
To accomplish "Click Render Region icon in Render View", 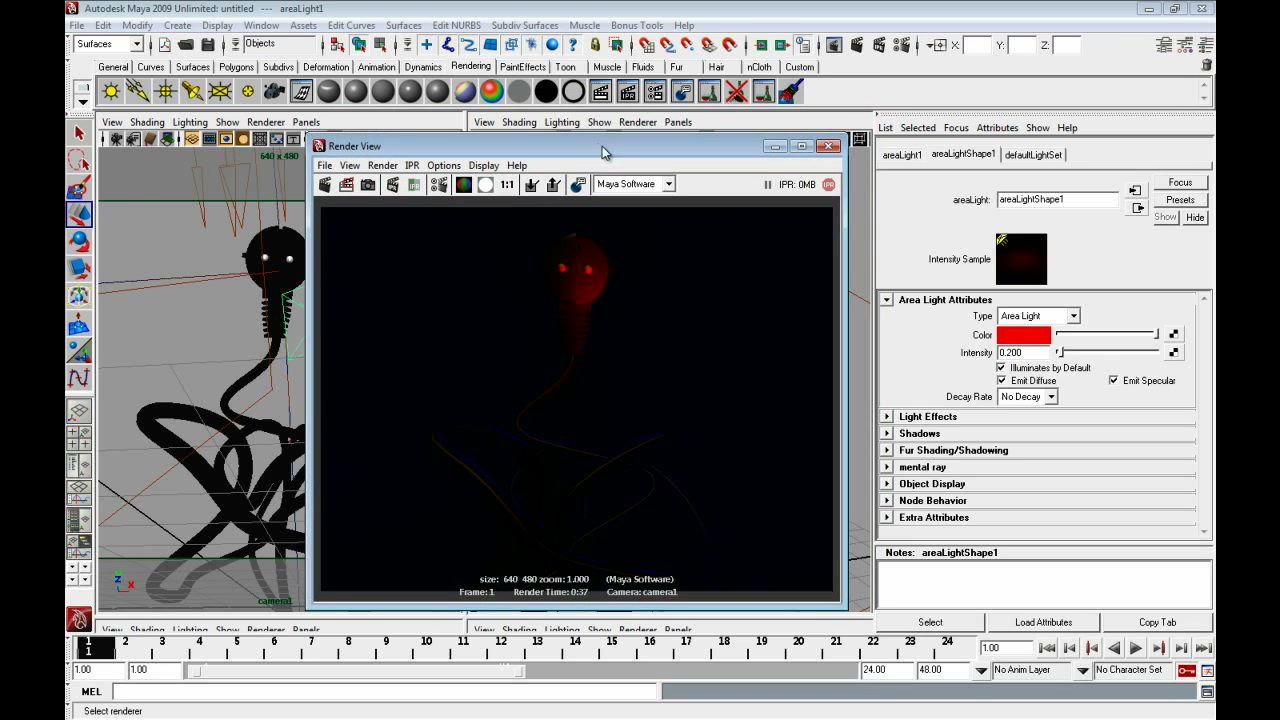I will [x=346, y=185].
